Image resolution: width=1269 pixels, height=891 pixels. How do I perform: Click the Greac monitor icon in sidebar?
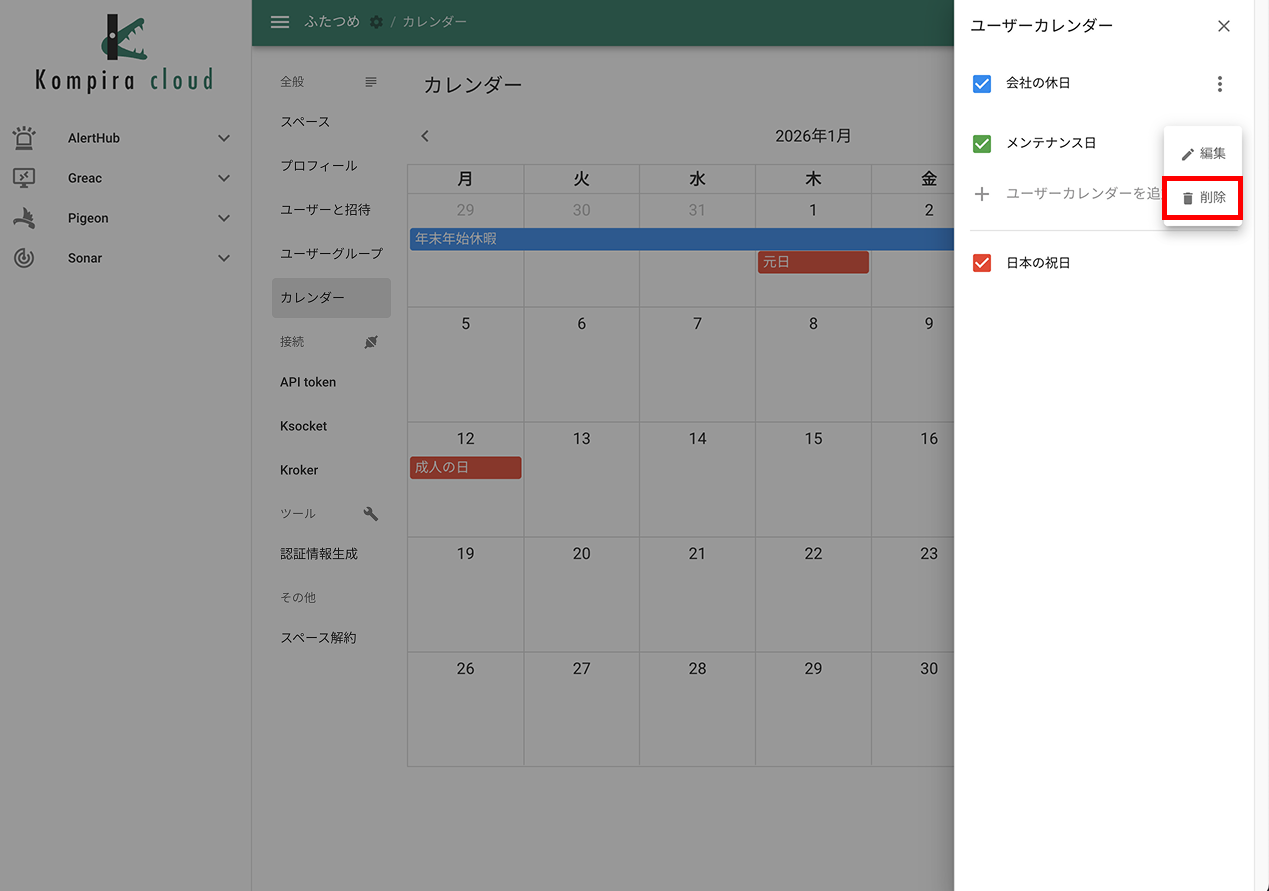pyautogui.click(x=24, y=177)
